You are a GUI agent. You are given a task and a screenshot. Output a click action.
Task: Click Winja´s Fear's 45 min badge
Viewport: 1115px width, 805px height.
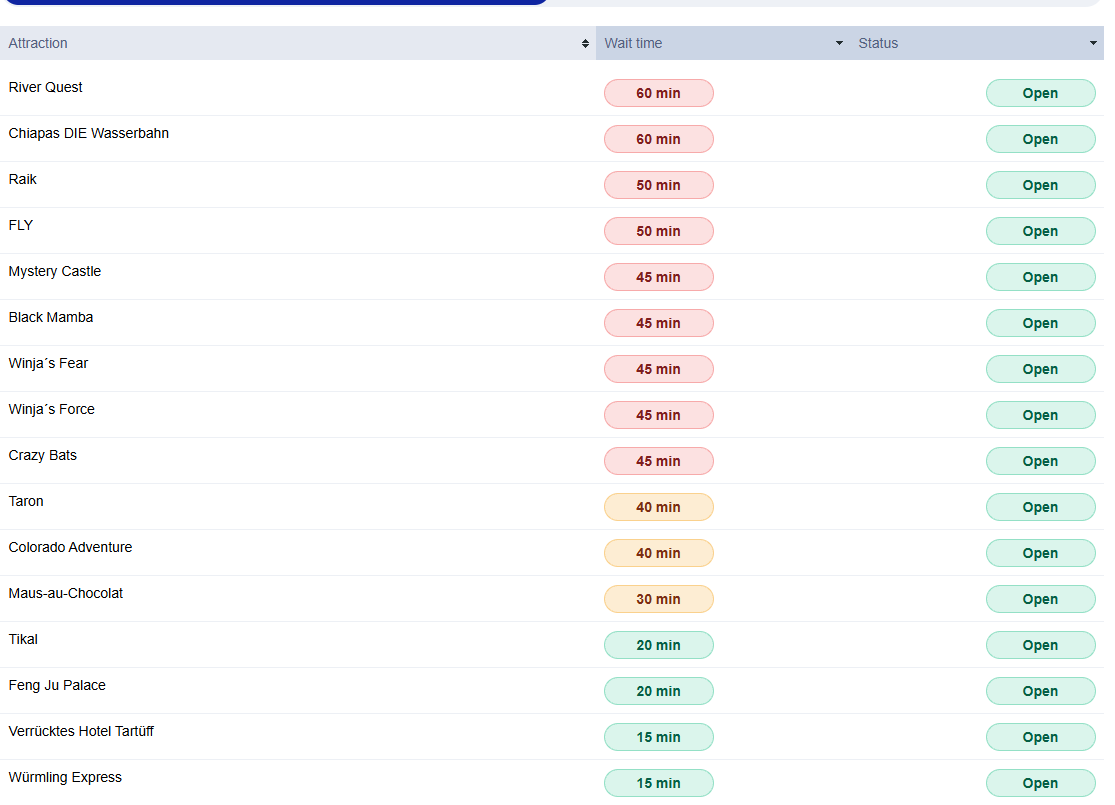point(658,369)
